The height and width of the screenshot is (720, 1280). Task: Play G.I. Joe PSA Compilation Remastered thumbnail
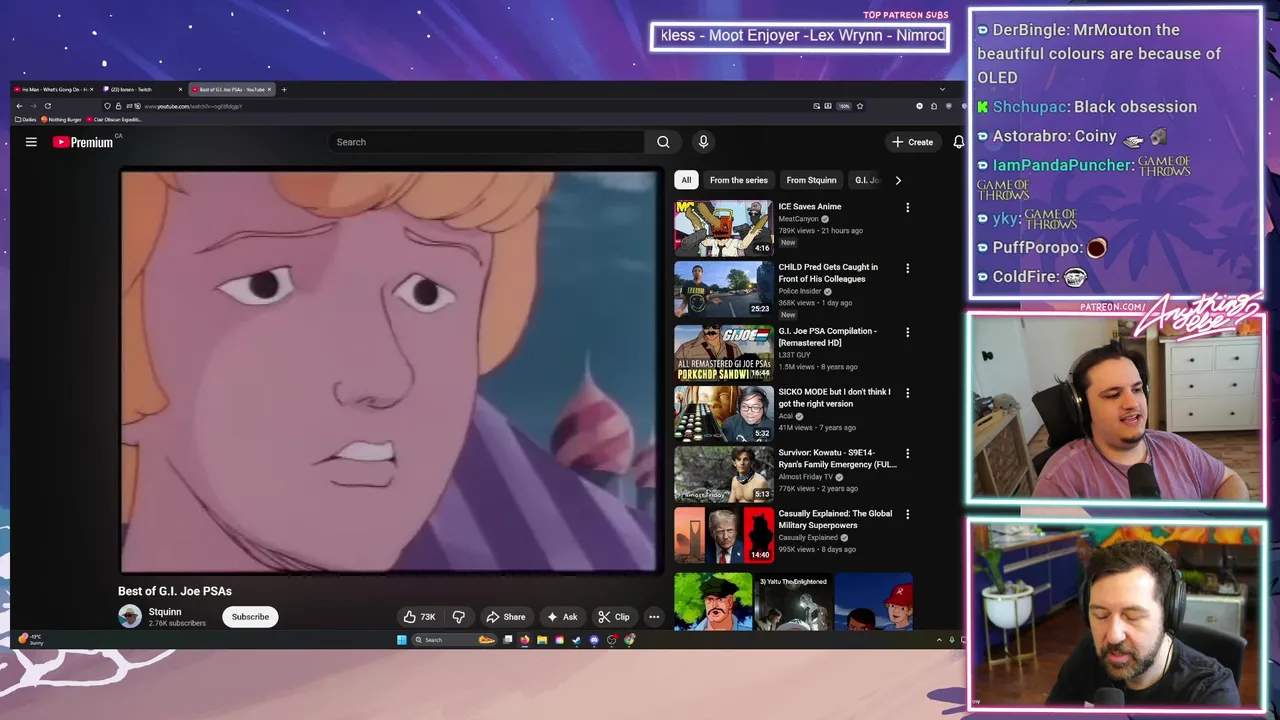tap(723, 352)
